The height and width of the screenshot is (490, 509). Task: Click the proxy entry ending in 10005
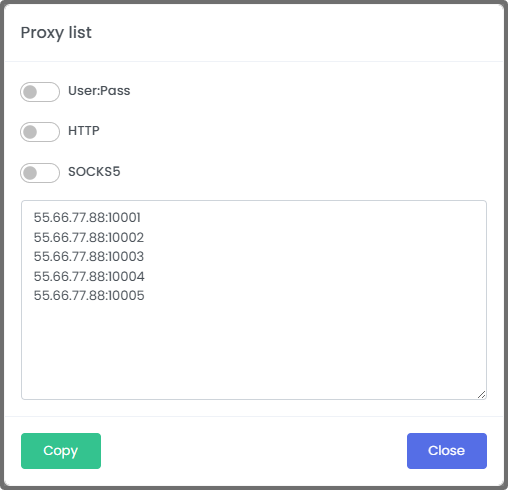tap(89, 296)
